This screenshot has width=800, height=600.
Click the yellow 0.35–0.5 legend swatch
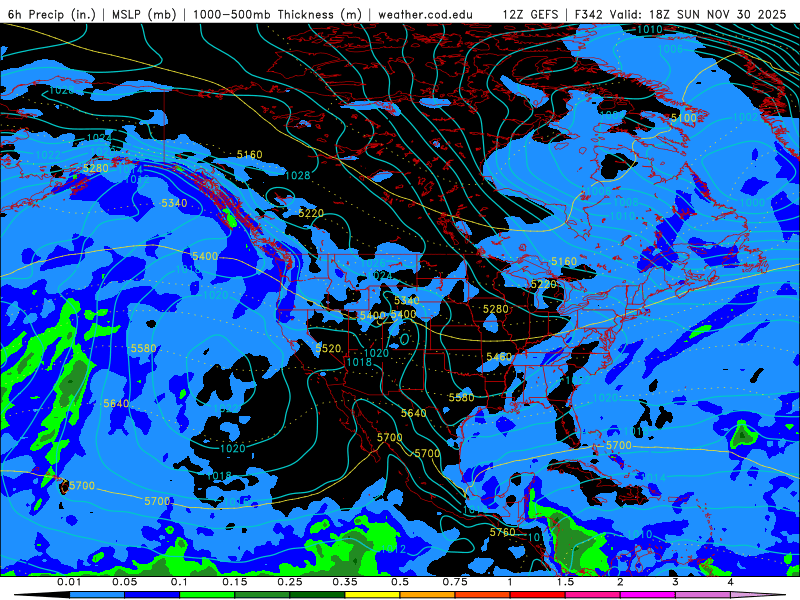[x=372, y=595]
